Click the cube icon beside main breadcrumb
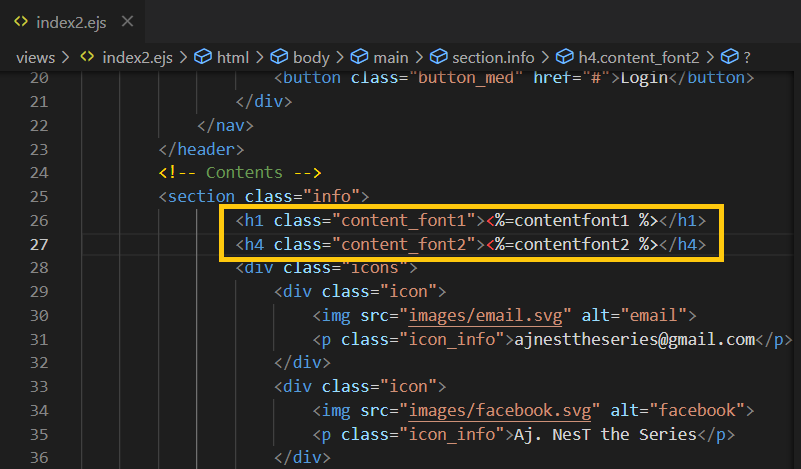The width and height of the screenshot is (801, 469). [x=359, y=57]
